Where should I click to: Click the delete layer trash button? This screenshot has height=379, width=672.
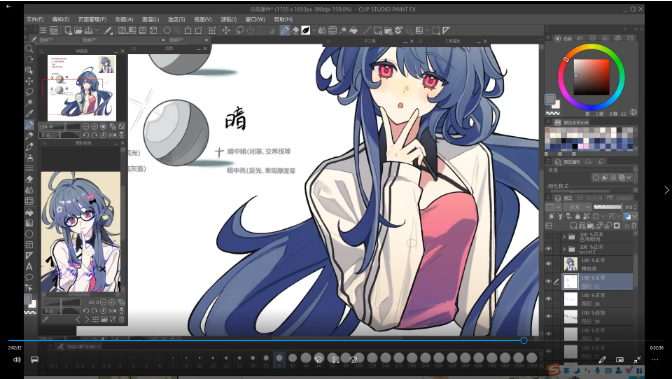tap(634, 226)
